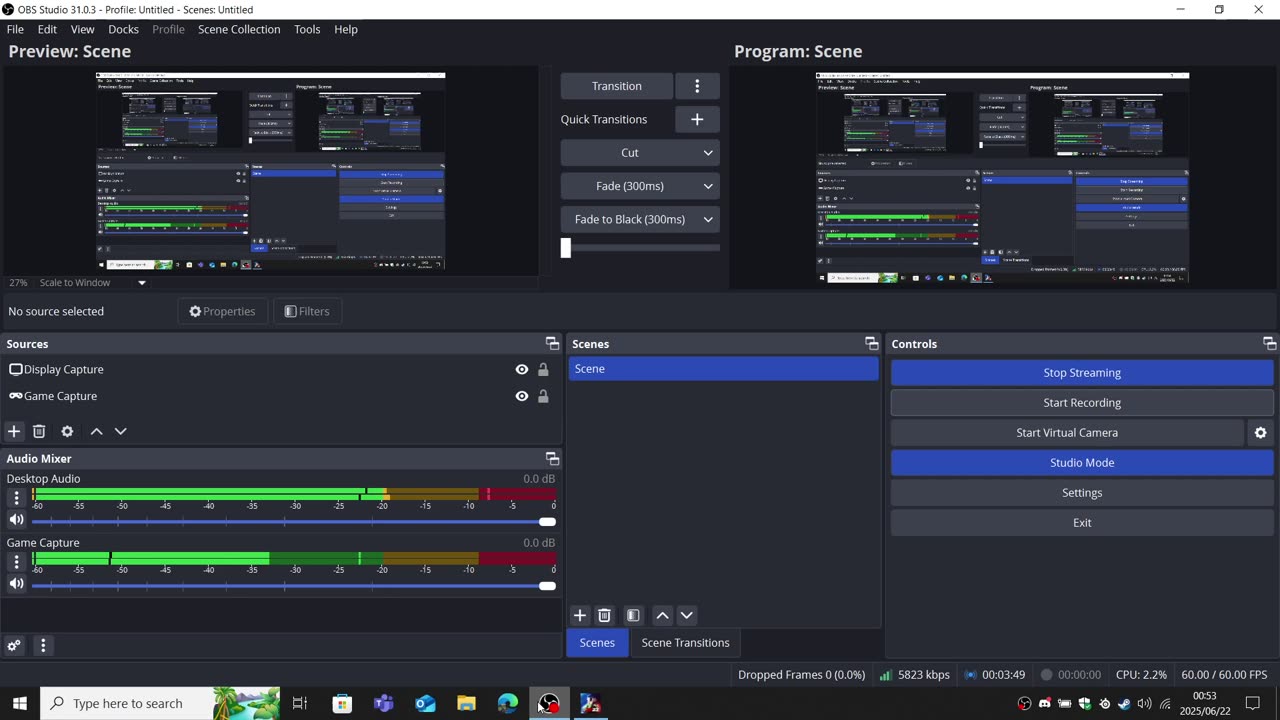The width and height of the screenshot is (1280, 720).
Task: Switch to Scene Transitions tab
Action: [x=685, y=643]
